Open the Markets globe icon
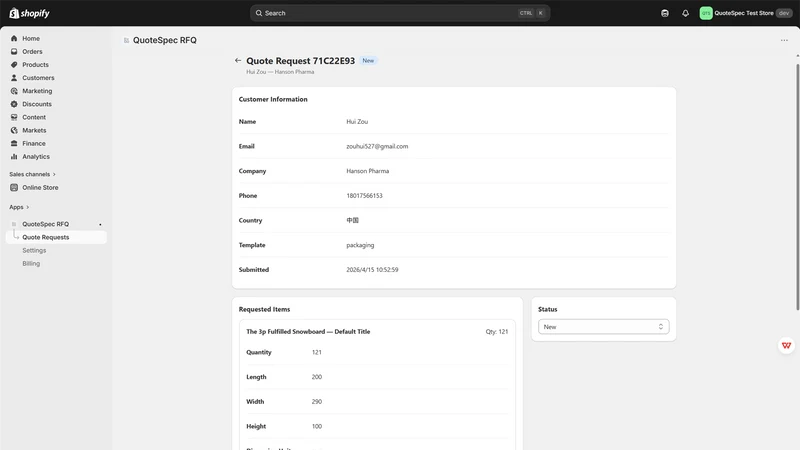Image resolution: width=800 pixels, height=450 pixels. (x=14, y=130)
